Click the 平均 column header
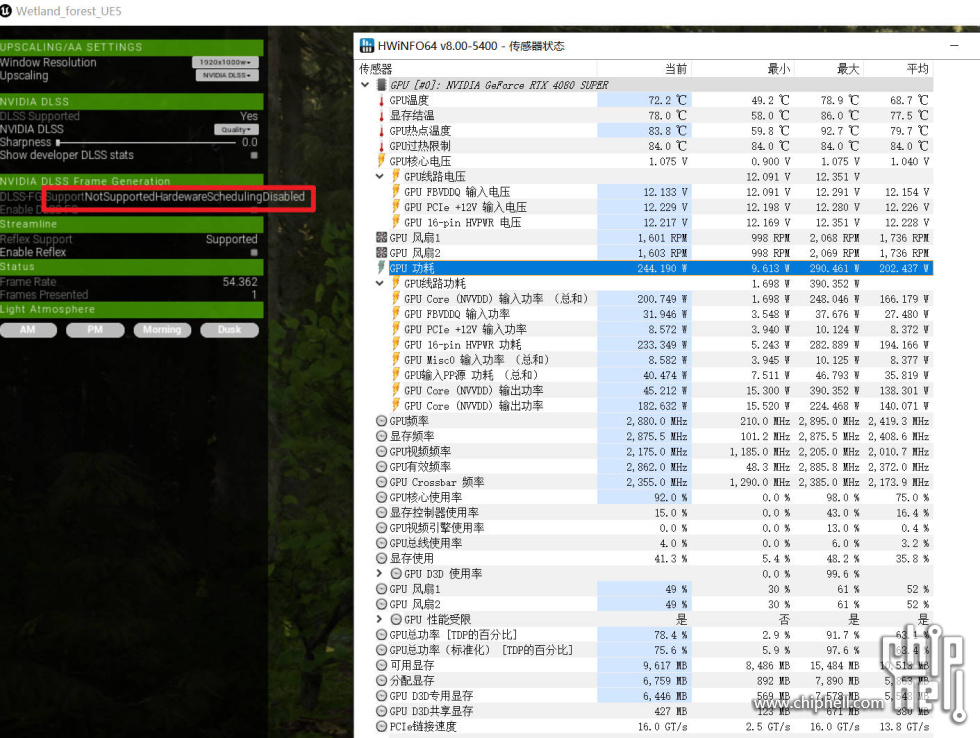Screen dimensions: 980x738 pyautogui.click(x=898, y=69)
